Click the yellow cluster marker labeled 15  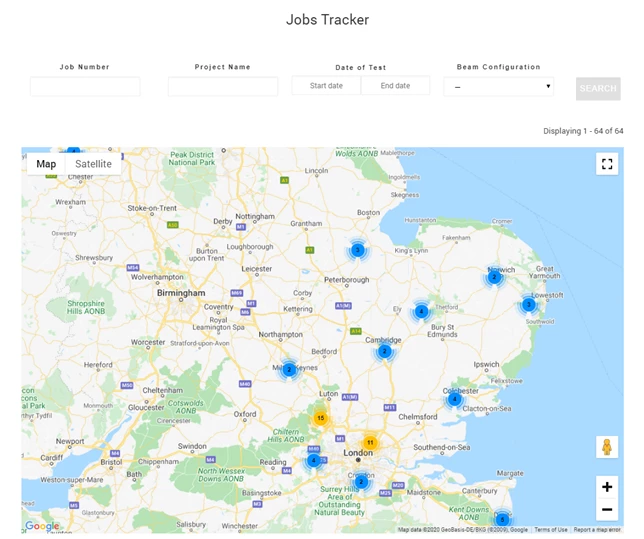click(320, 418)
